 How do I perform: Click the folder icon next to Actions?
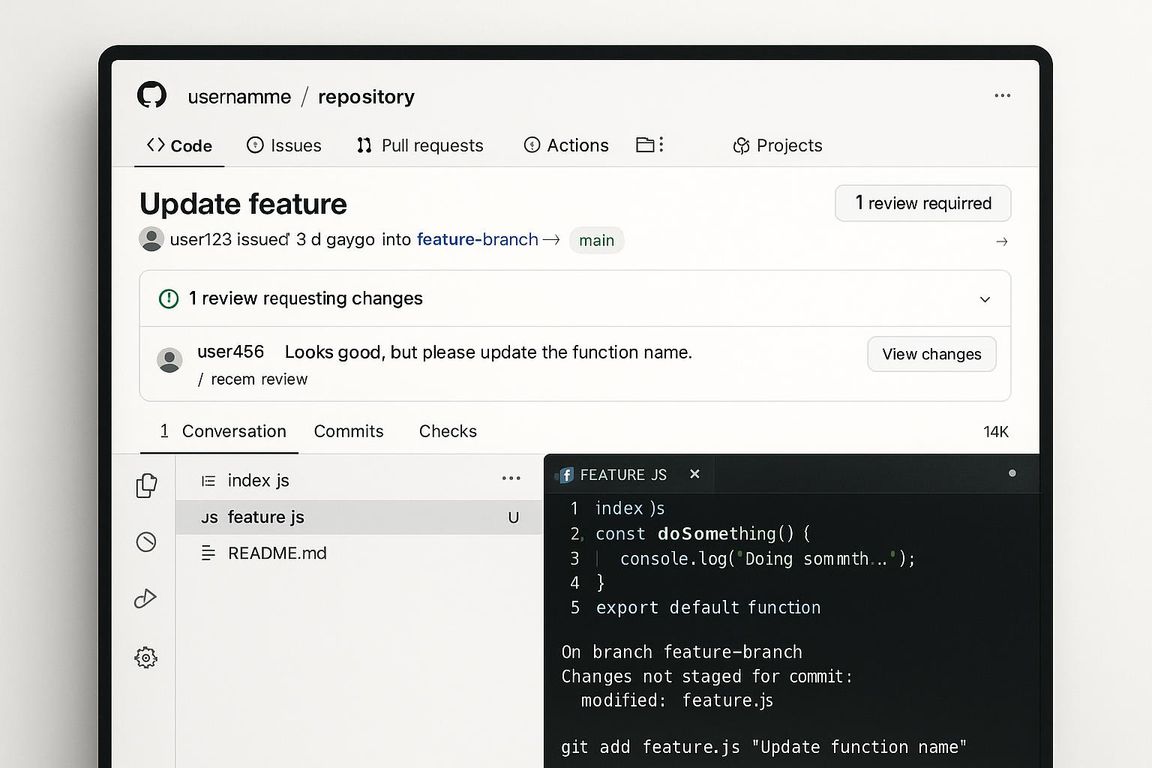click(x=644, y=144)
